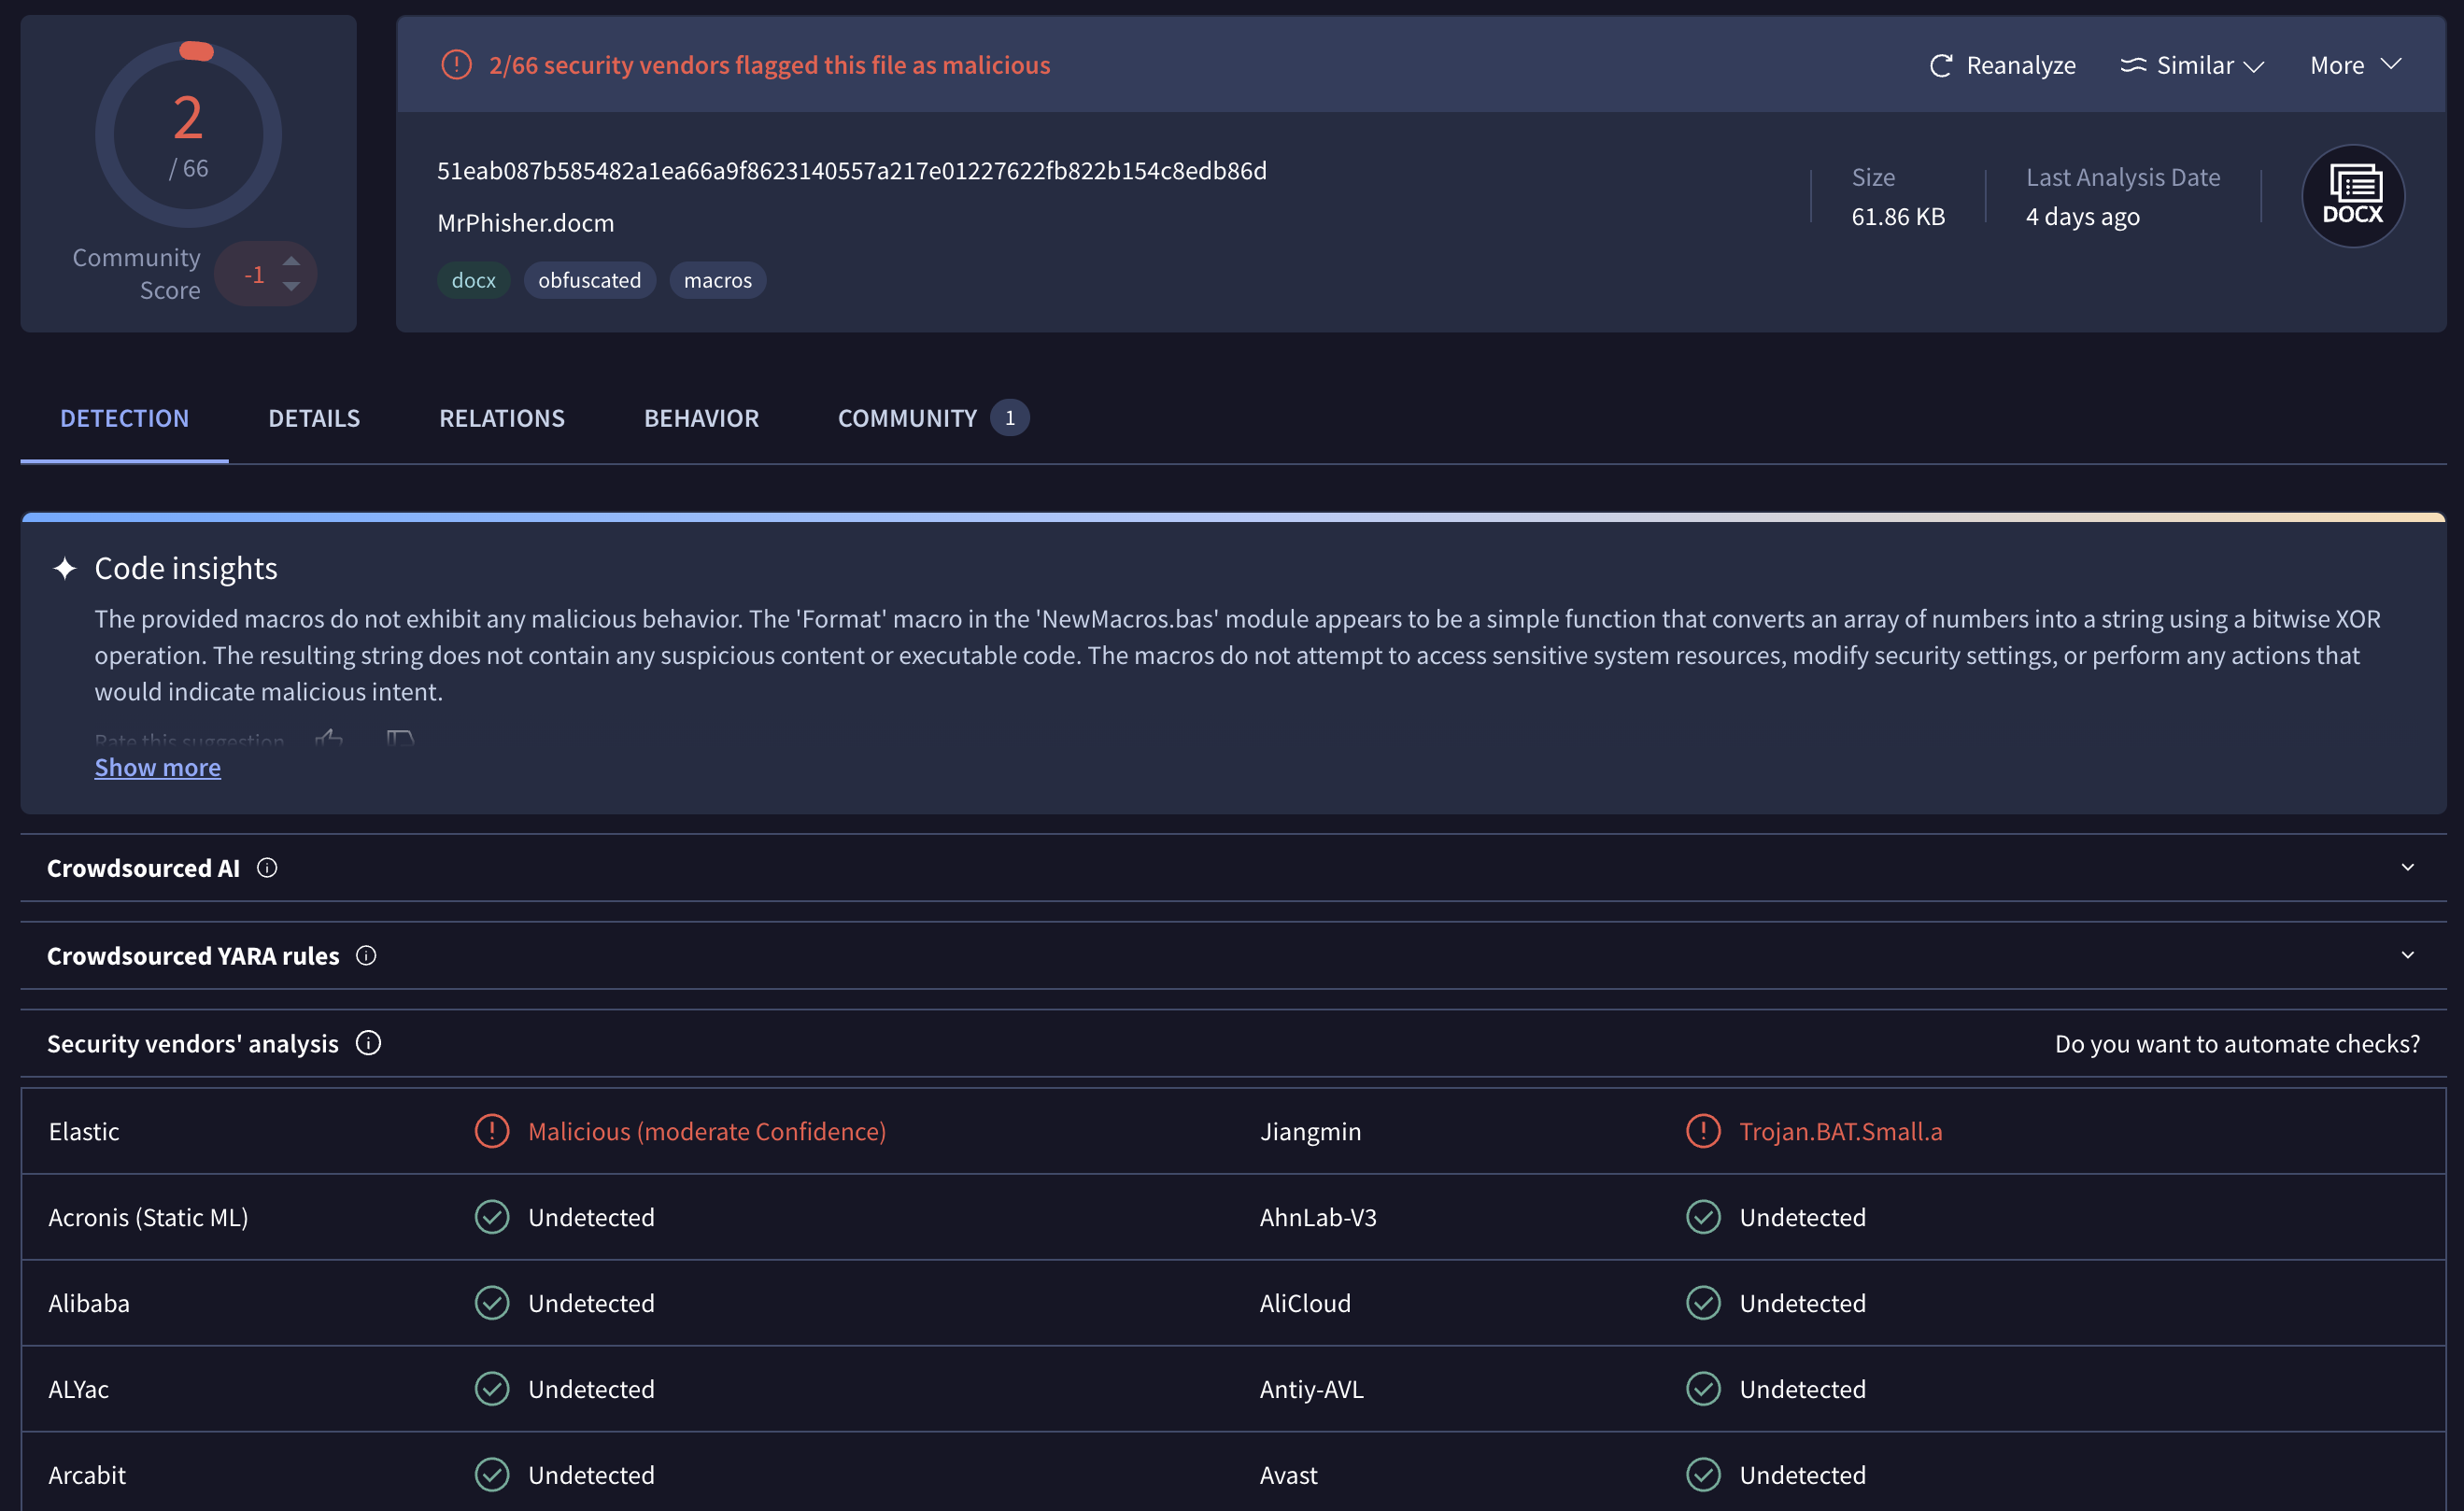Viewport: 2464px width, 1511px height.
Task: Expand the Crowdsourced YARA rules section
Action: pos(2407,956)
